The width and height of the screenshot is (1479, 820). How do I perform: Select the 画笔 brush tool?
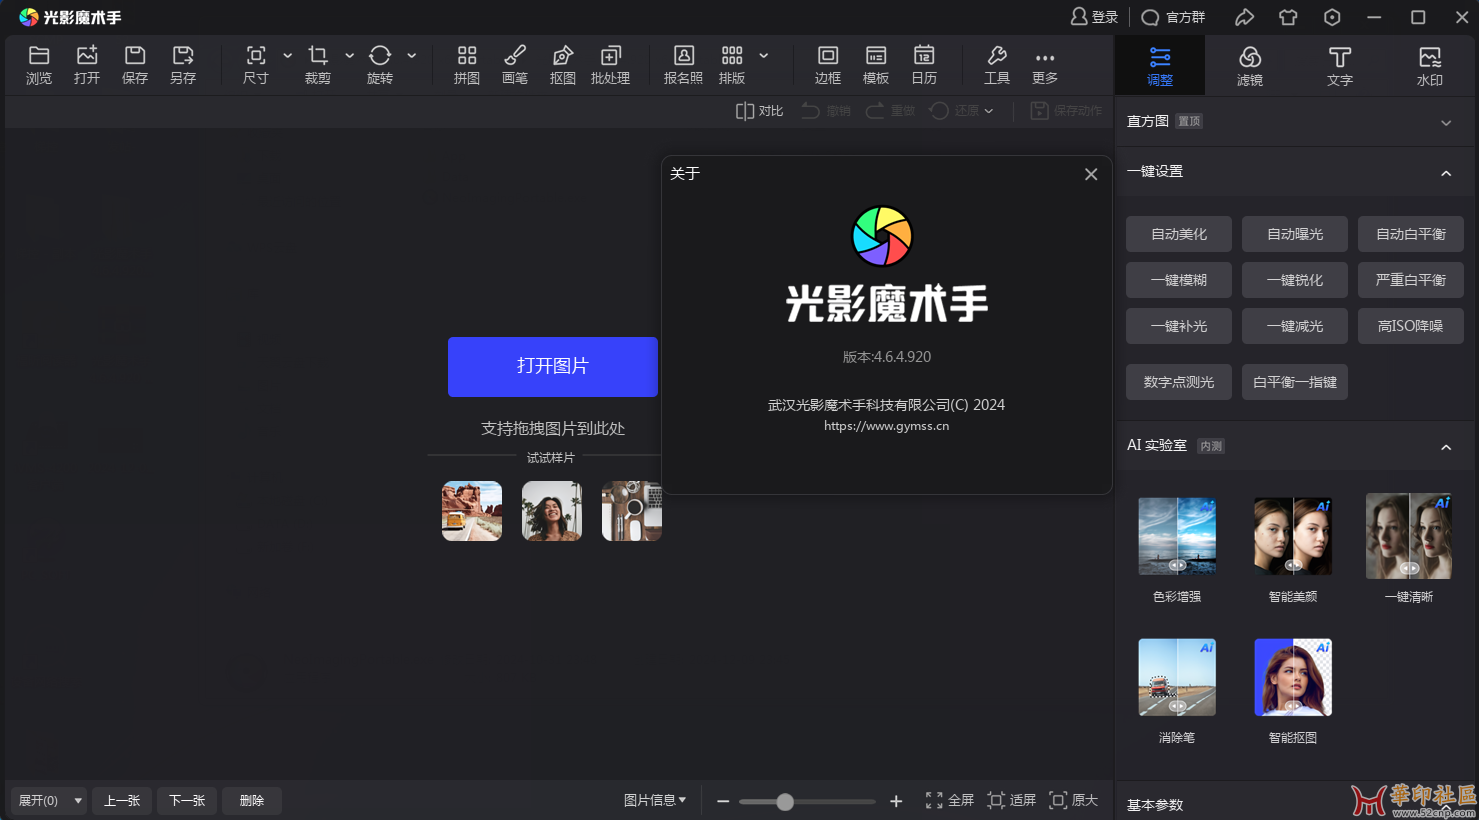click(x=514, y=64)
